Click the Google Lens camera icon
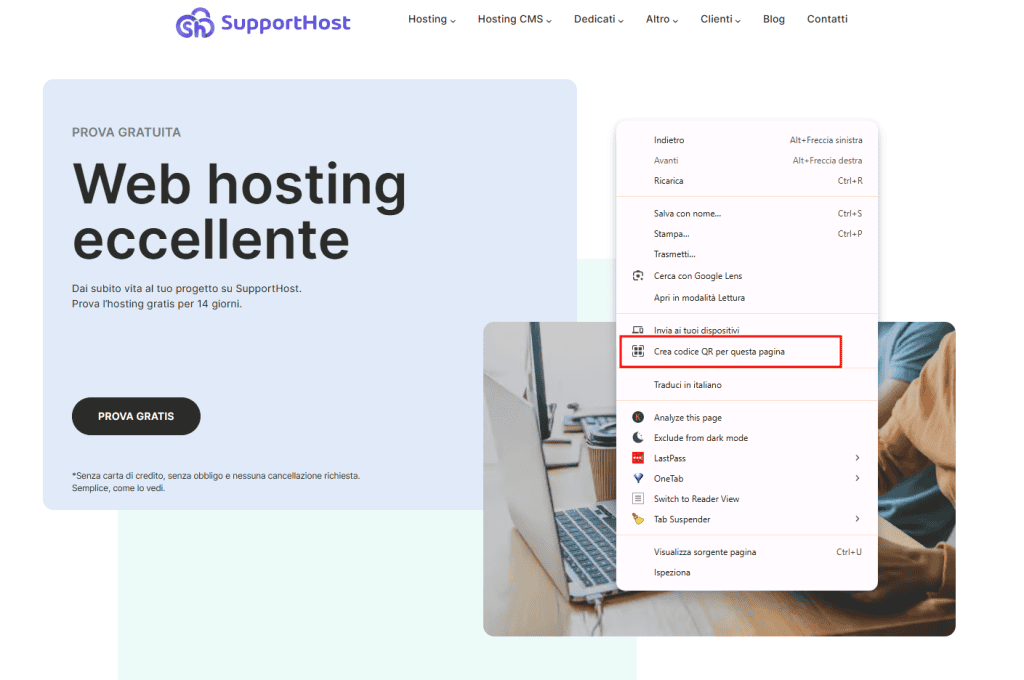This screenshot has width=1024, height=680. [x=639, y=275]
